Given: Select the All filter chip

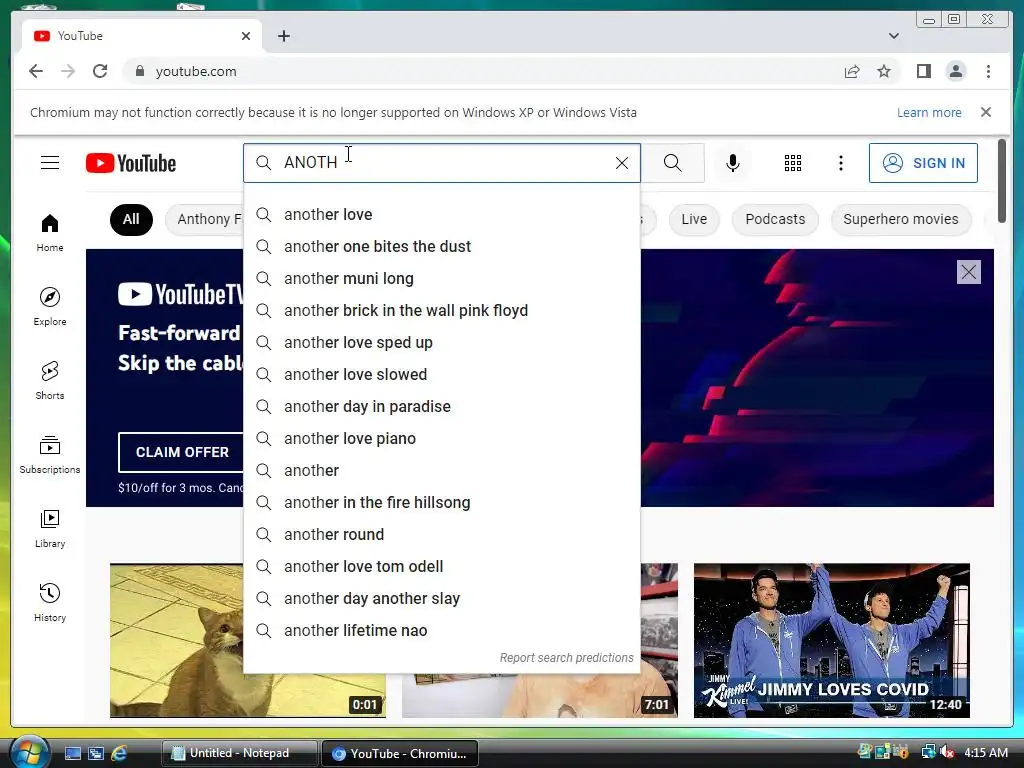Looking at the screenshot, I should pyautogui.click(x=131, y=219).
